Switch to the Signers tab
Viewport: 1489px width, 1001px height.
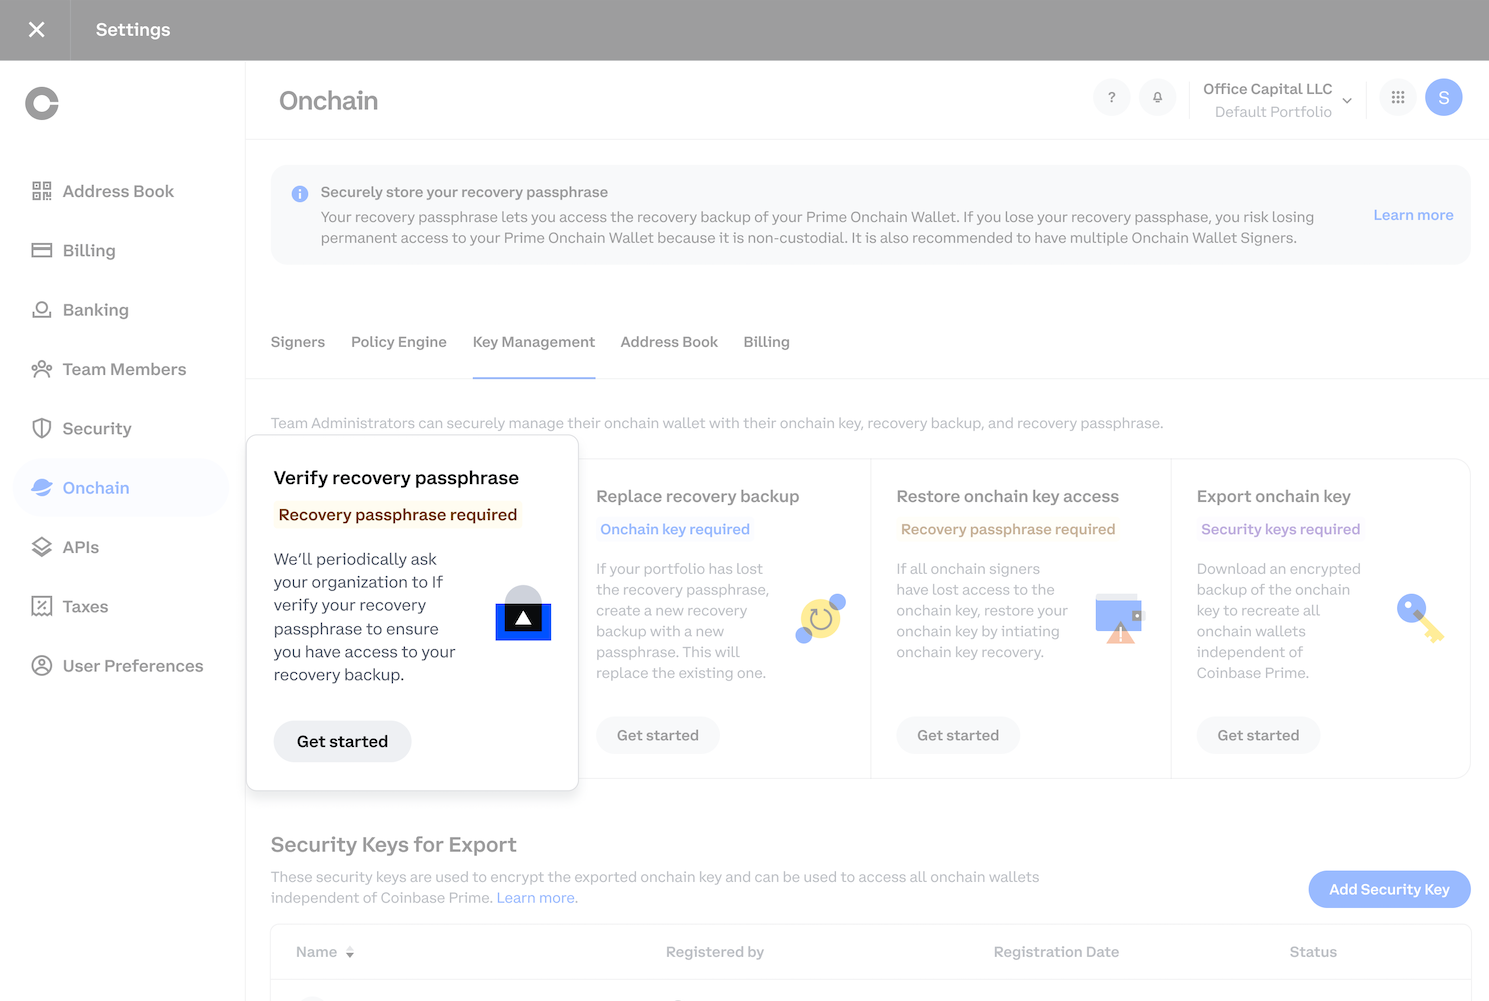click(297, 341)
